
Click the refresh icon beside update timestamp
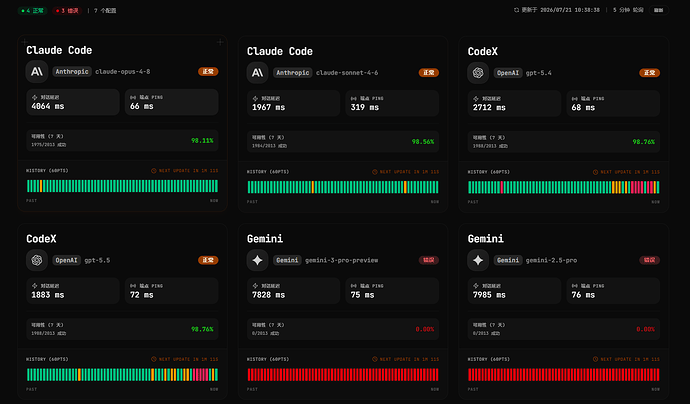click(x=516, y=10)
